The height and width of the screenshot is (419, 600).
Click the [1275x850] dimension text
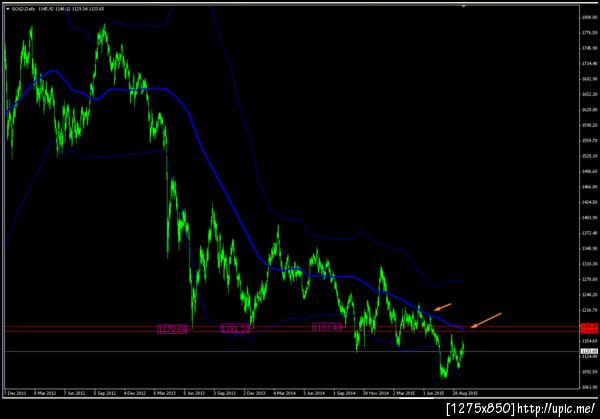click(x=481, y=409)
